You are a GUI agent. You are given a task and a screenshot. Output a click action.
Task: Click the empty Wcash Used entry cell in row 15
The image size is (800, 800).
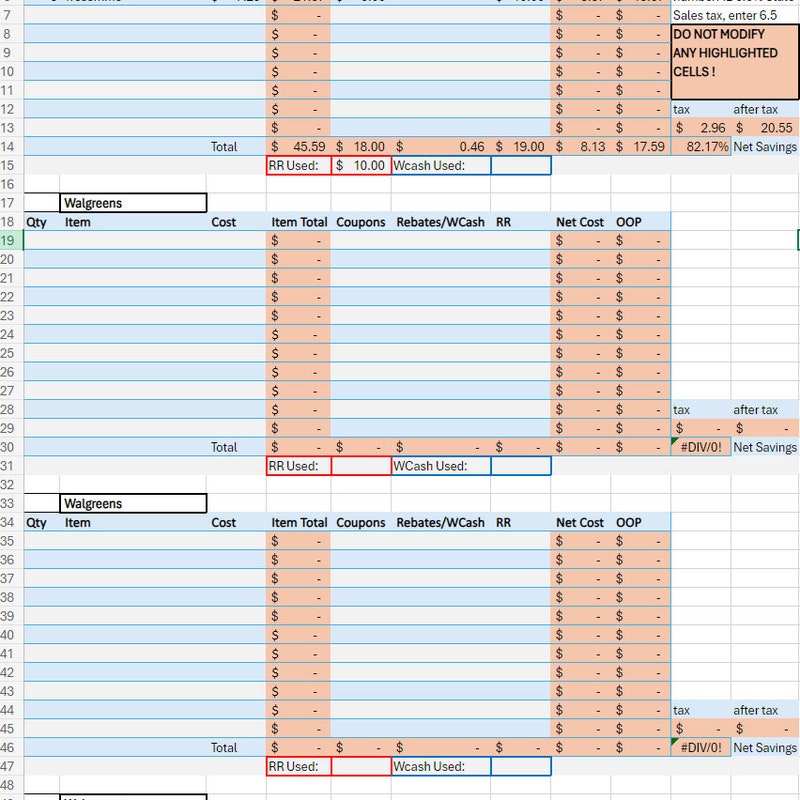point(520,165)
